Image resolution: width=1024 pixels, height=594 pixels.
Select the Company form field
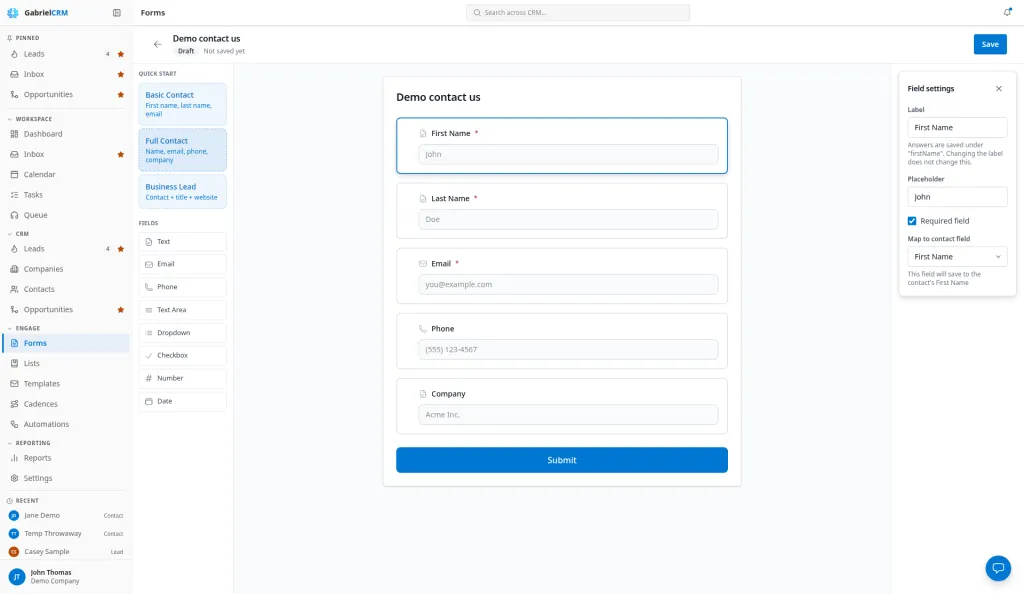click(562, 407)
